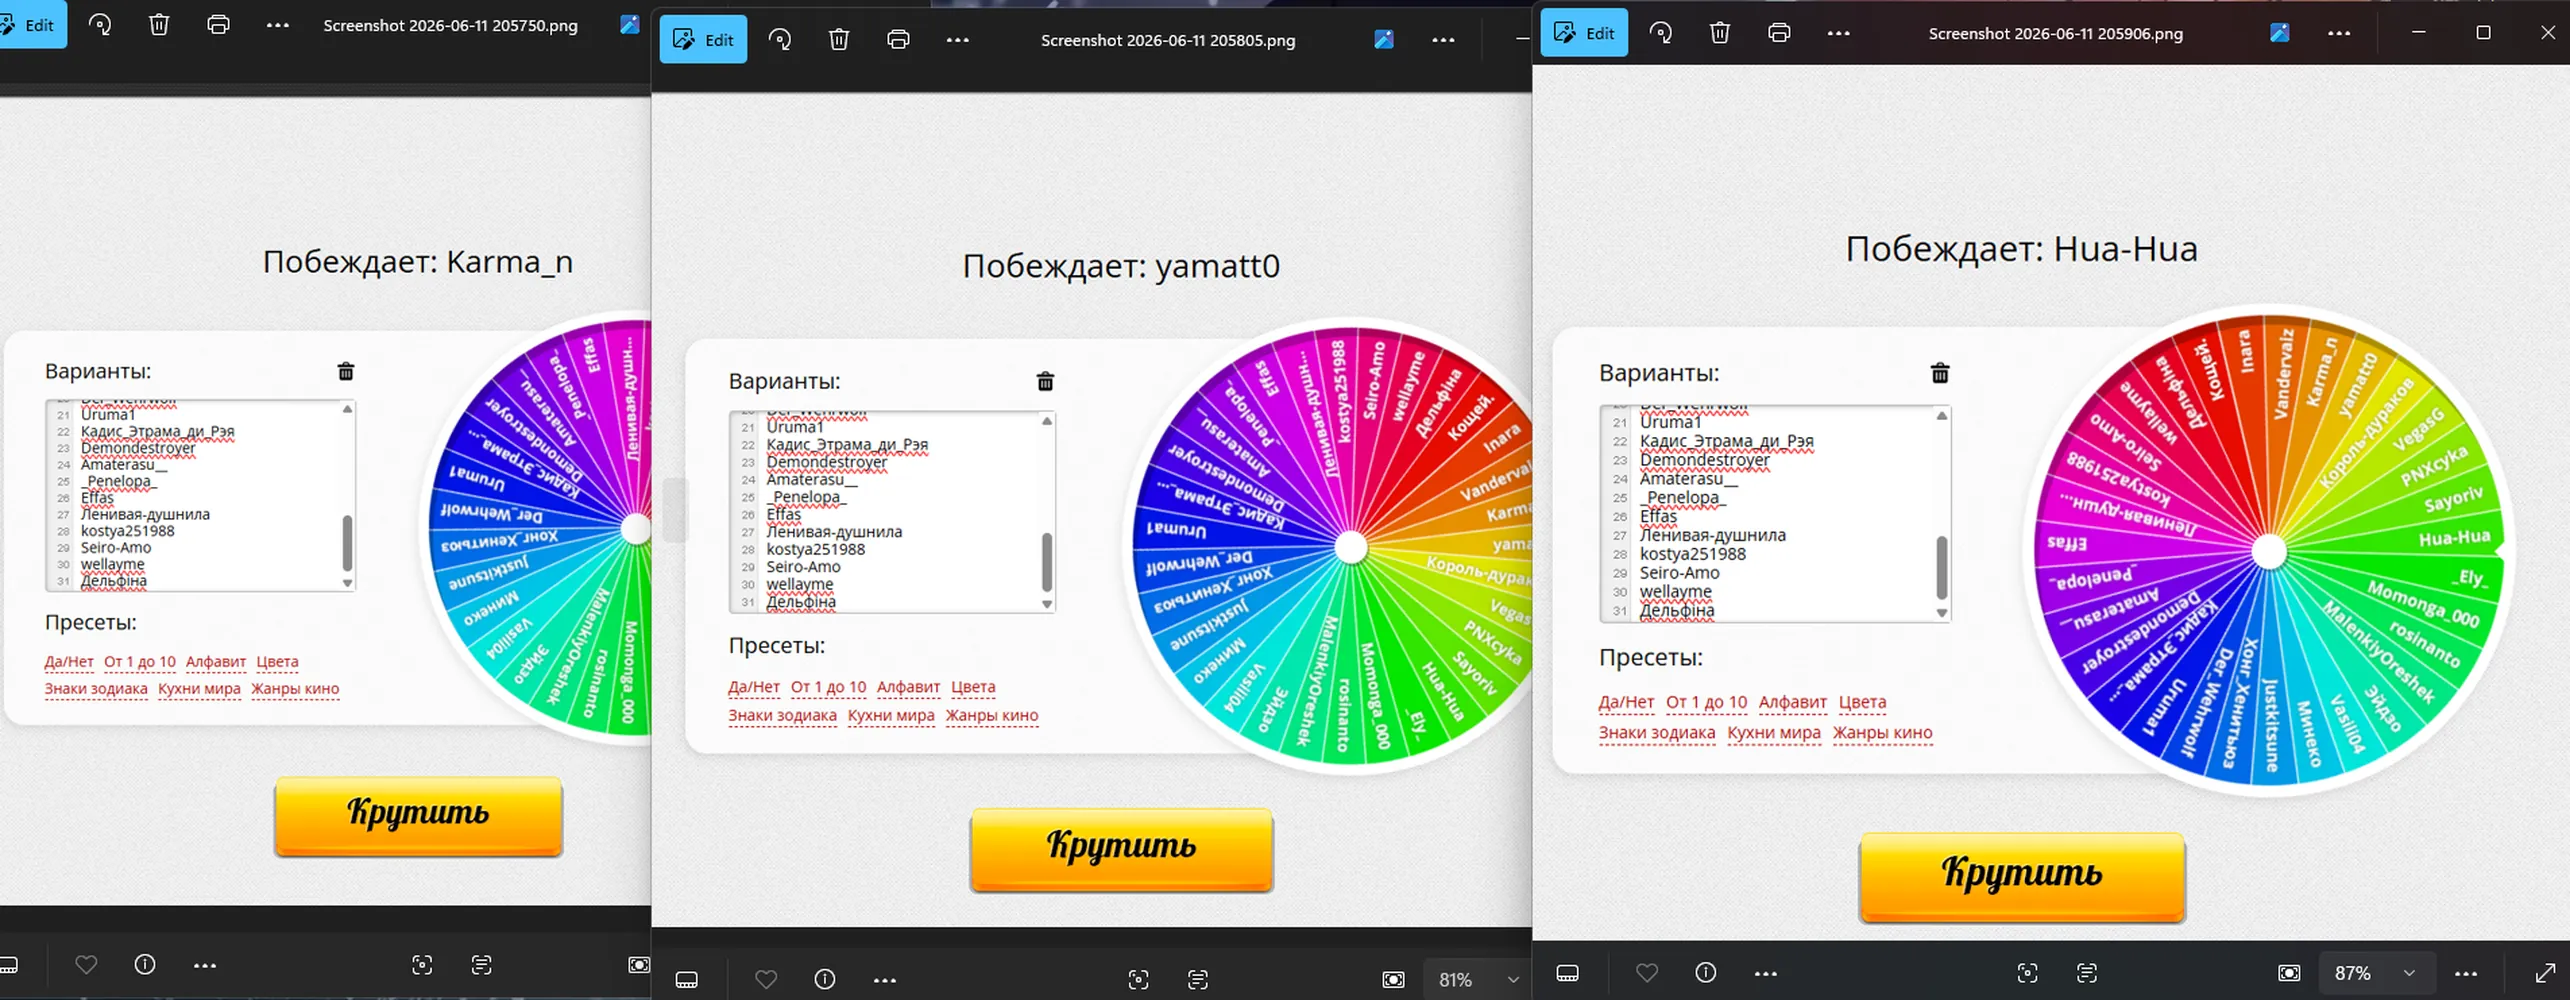
Task: Maximize the 205906.png window
Action: (x=2483, y=33)
